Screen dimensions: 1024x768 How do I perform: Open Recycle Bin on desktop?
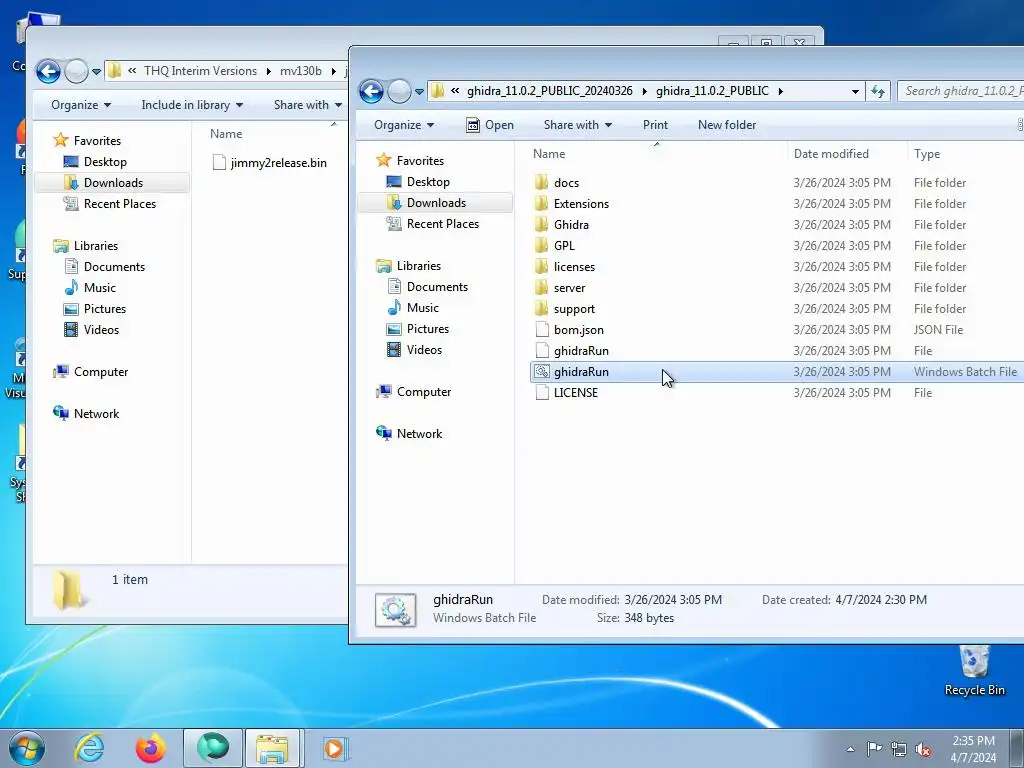point(974,670)
